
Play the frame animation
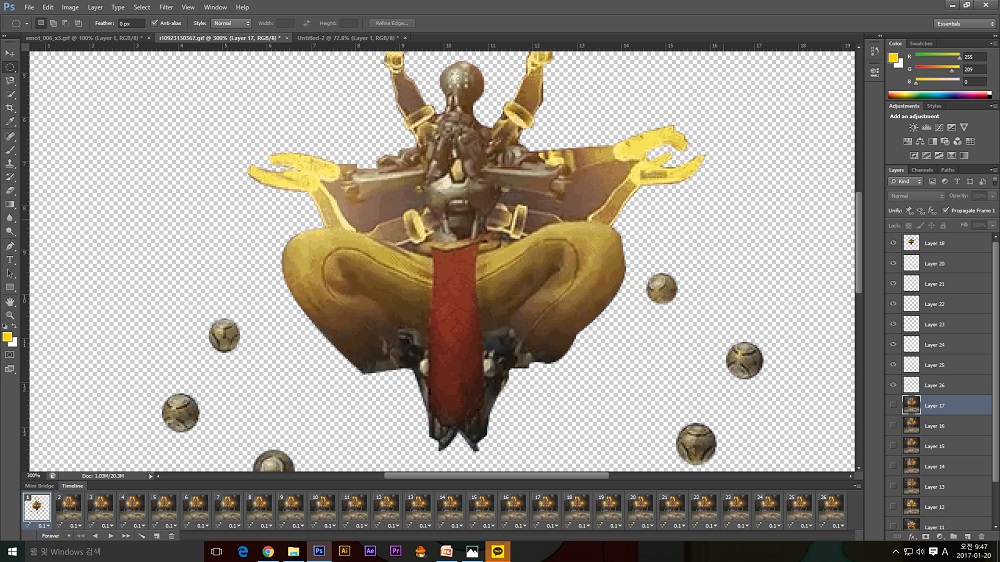110,536
